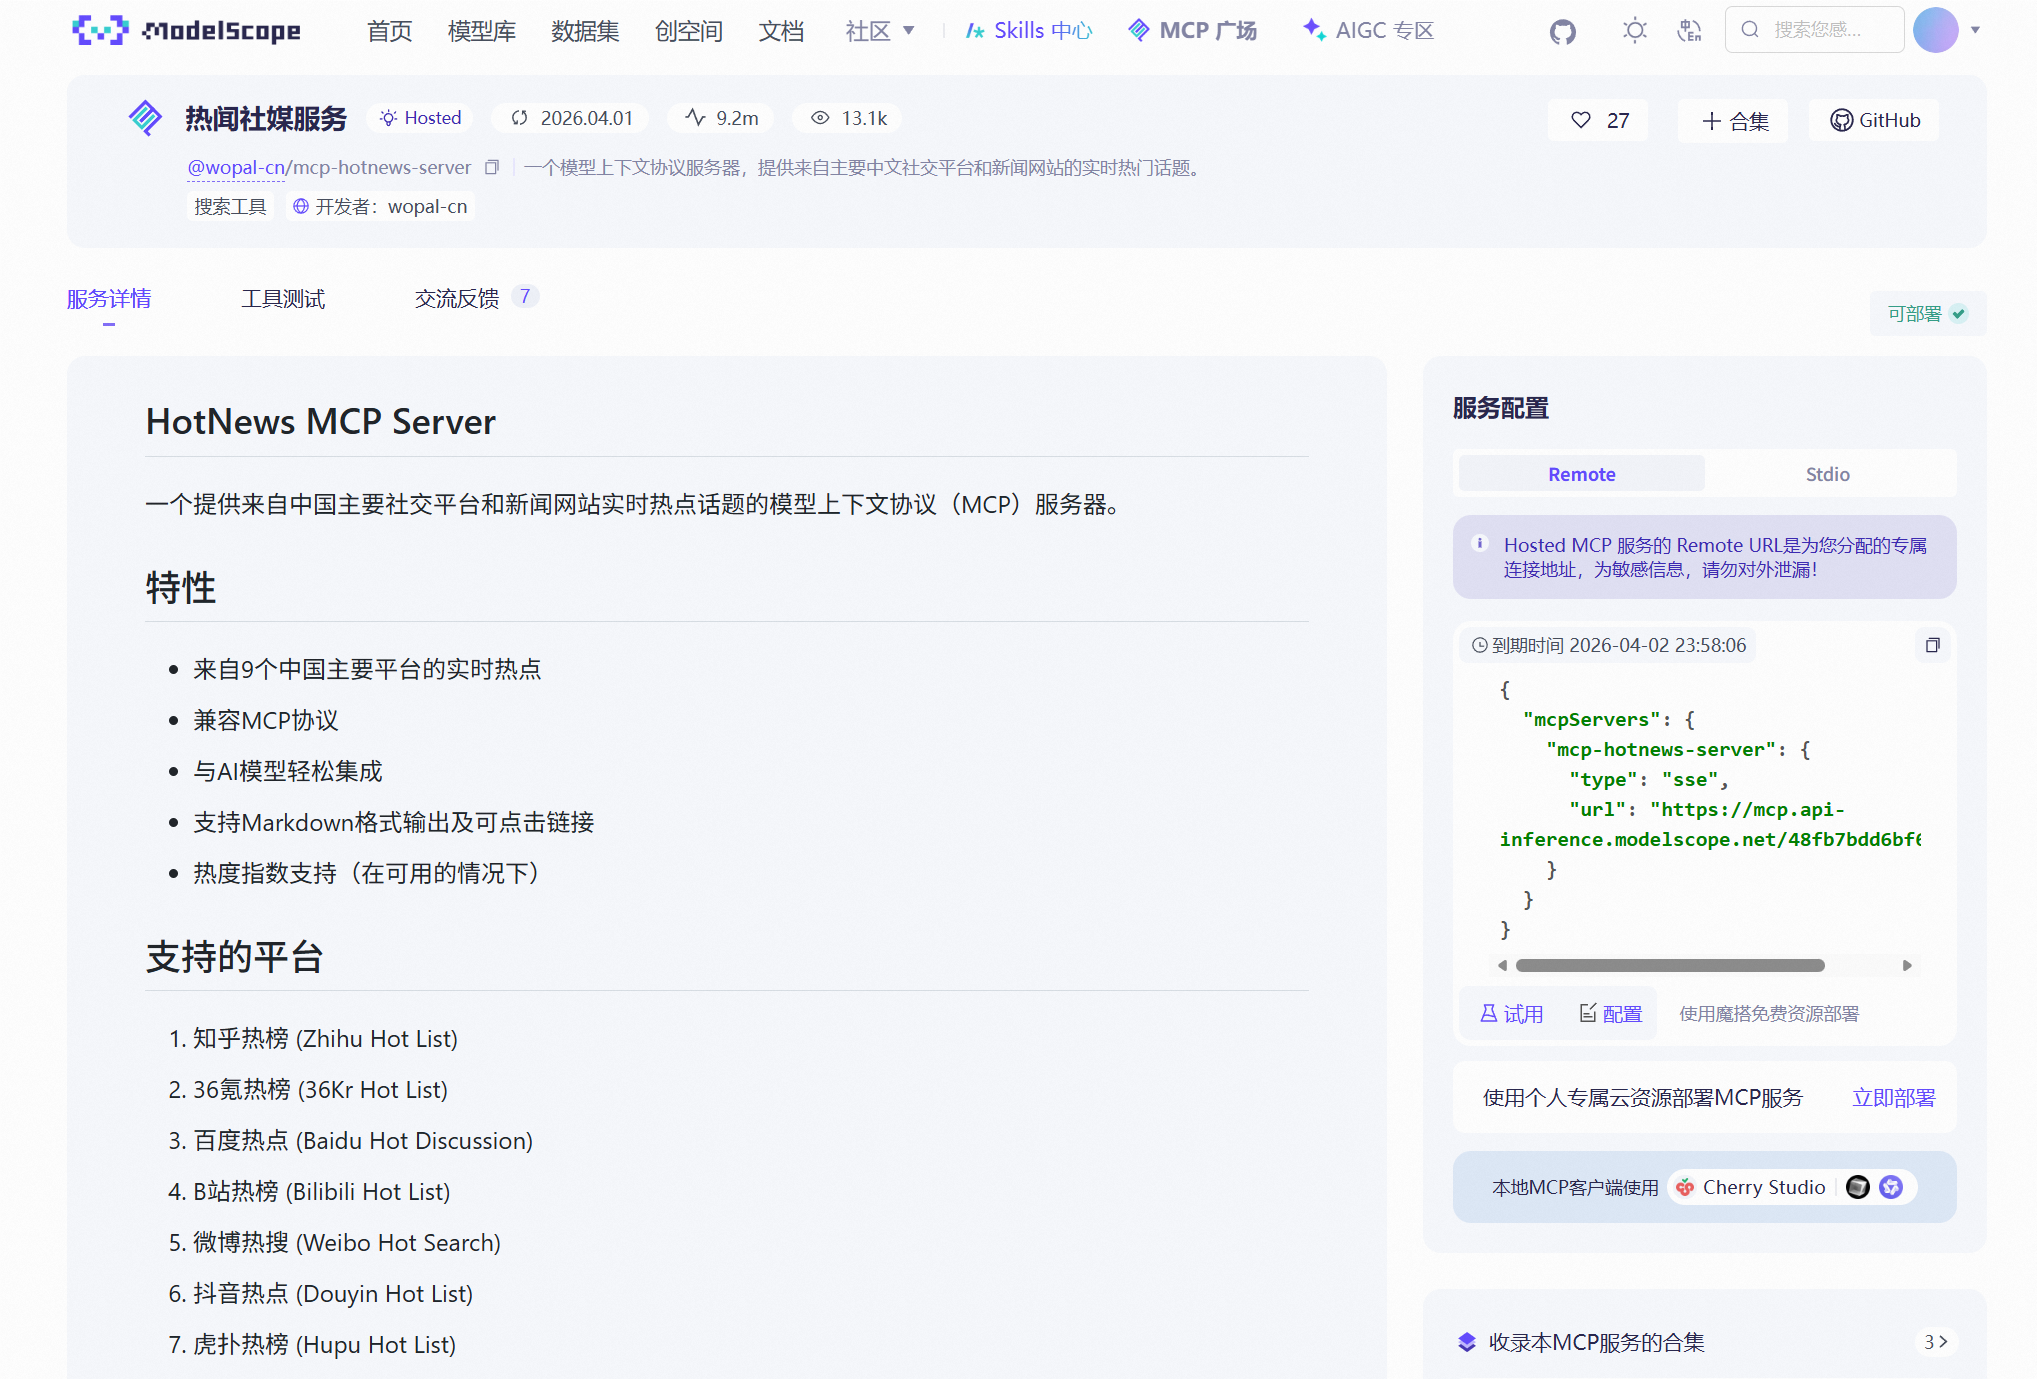Open Cherry Studio client option
The height and width of the screenshot is (1380, 2037).
tap(1751, 1187)
